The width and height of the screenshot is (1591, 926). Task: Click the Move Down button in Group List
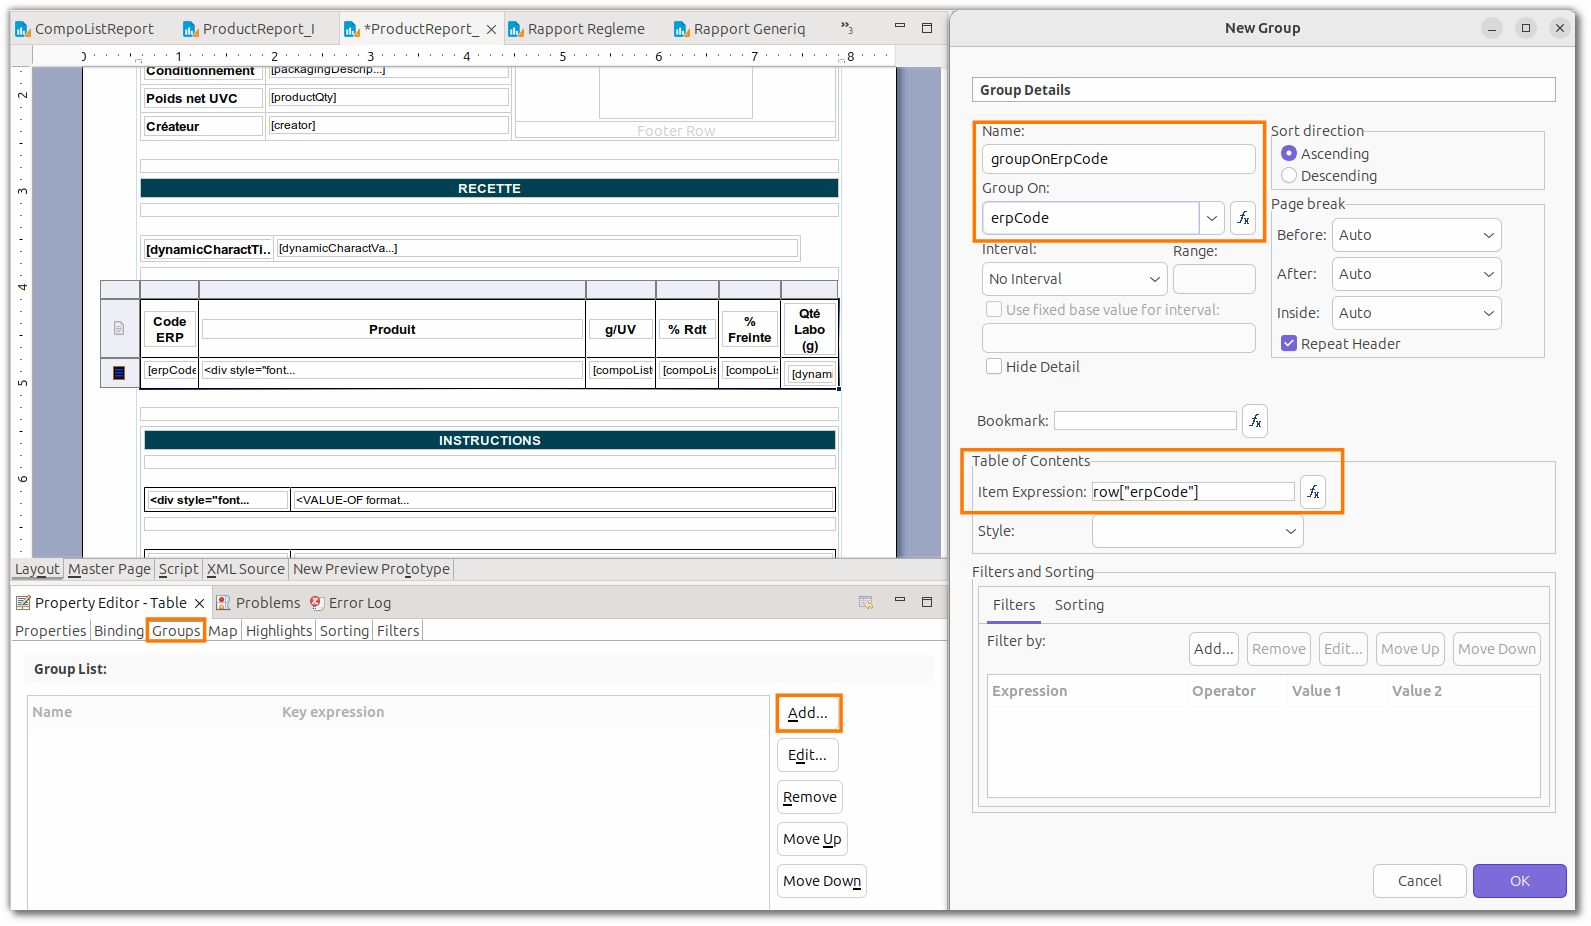tap(822, 881)
